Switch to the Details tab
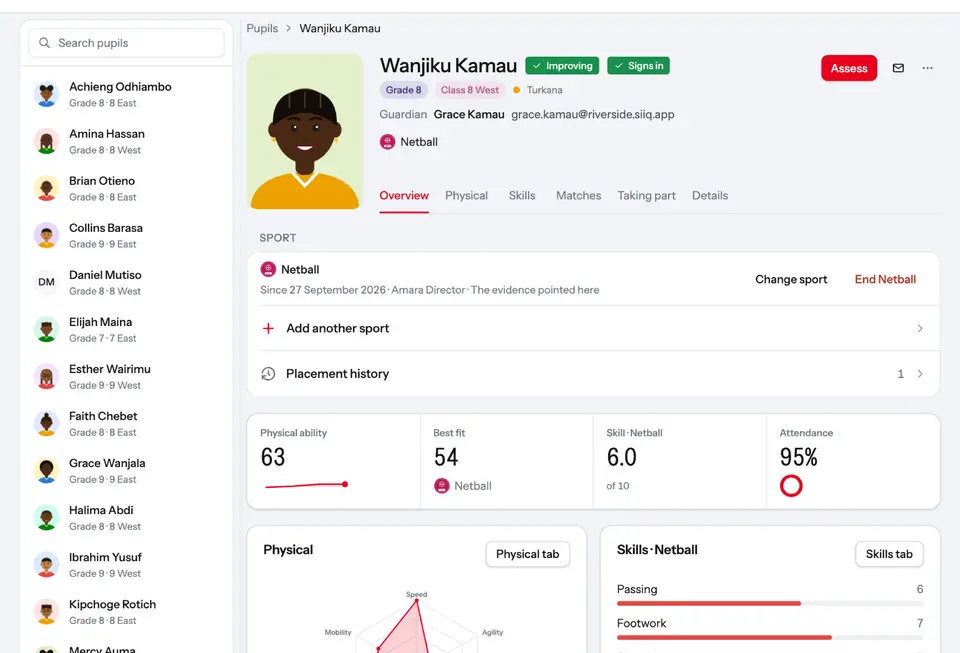Viewport: 960px width, 653px height. (710, 196)
